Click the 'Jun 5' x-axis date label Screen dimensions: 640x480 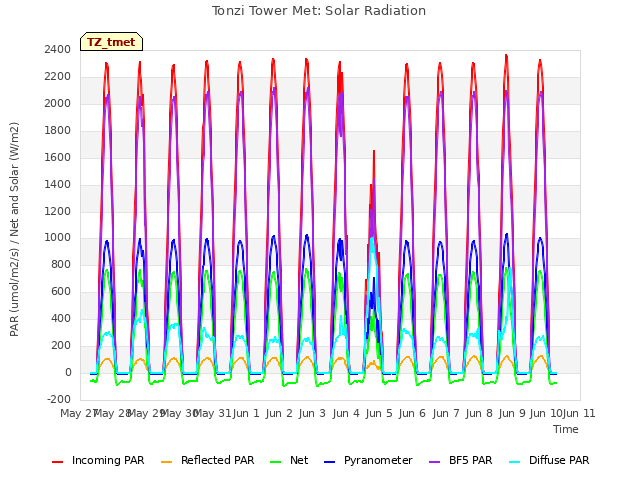[x=379, y=413]
